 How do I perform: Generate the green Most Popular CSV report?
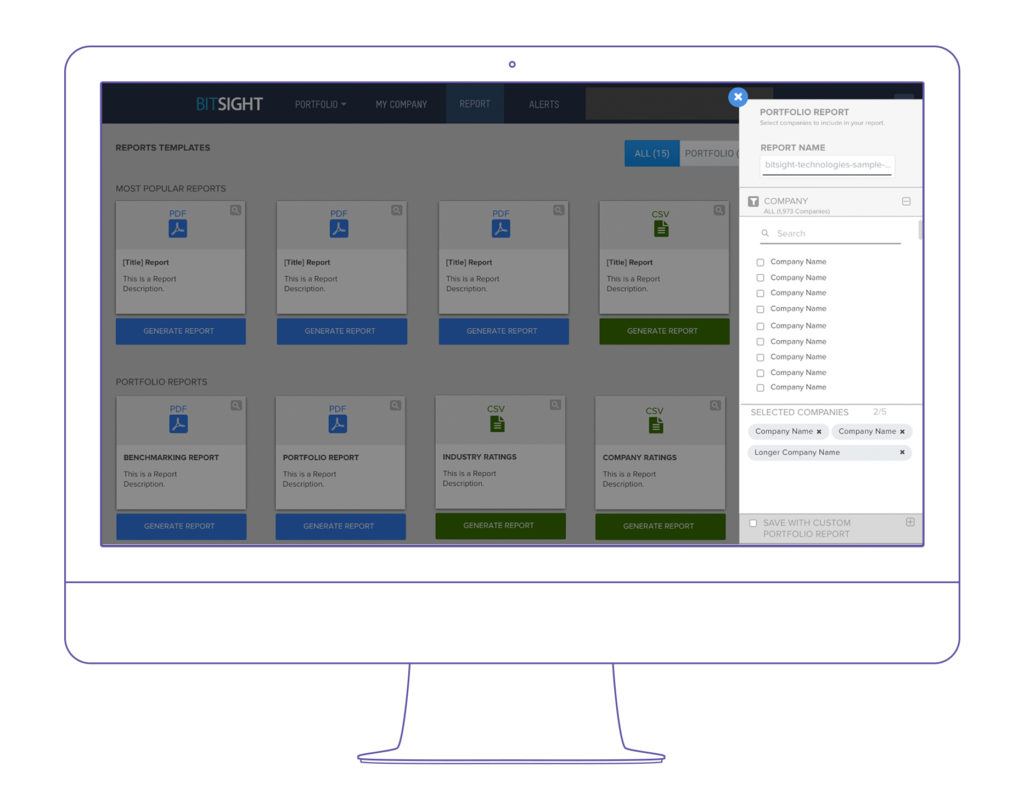coord(664,331)
